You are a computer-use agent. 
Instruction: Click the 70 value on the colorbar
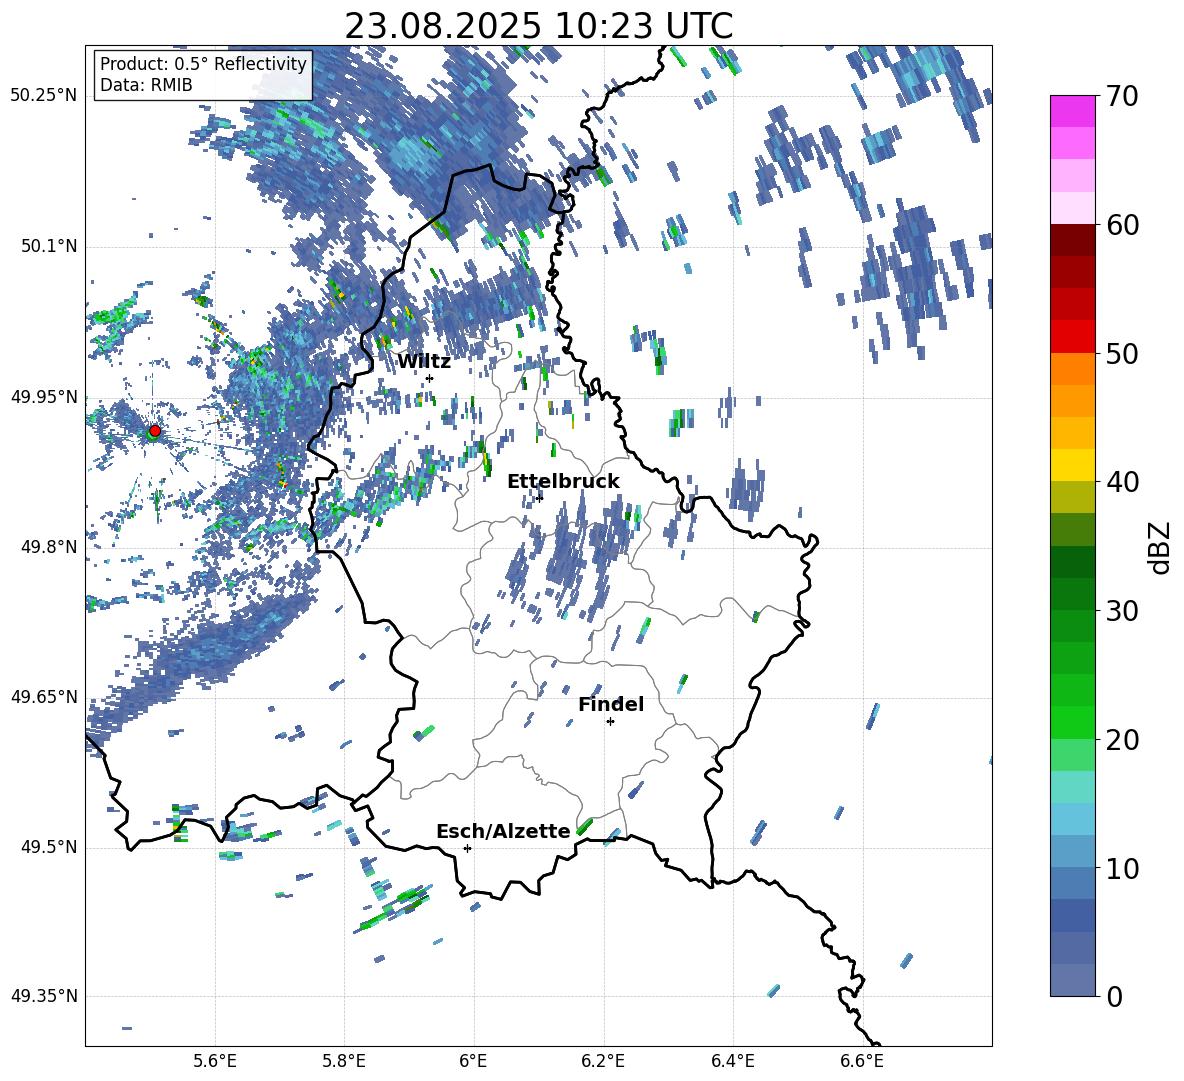coord(1122,97)
